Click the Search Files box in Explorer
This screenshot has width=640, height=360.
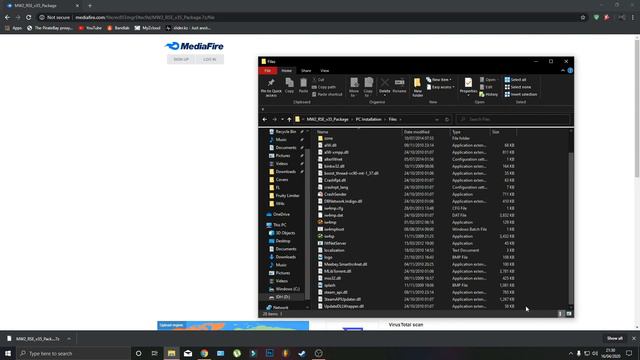tap(513, 120)
